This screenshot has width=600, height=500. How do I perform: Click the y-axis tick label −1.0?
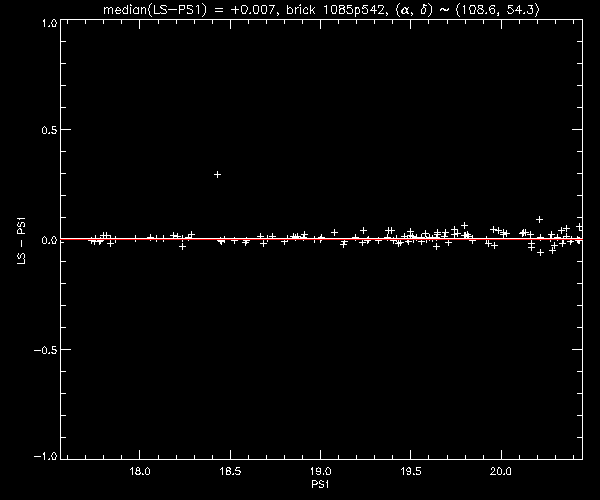(x=46, y=456)
